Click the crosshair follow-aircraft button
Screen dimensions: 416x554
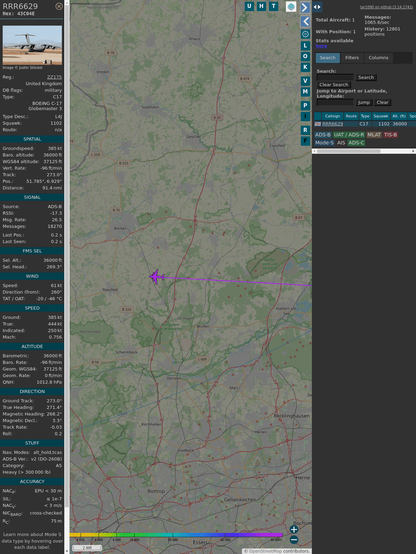[305, 34]
